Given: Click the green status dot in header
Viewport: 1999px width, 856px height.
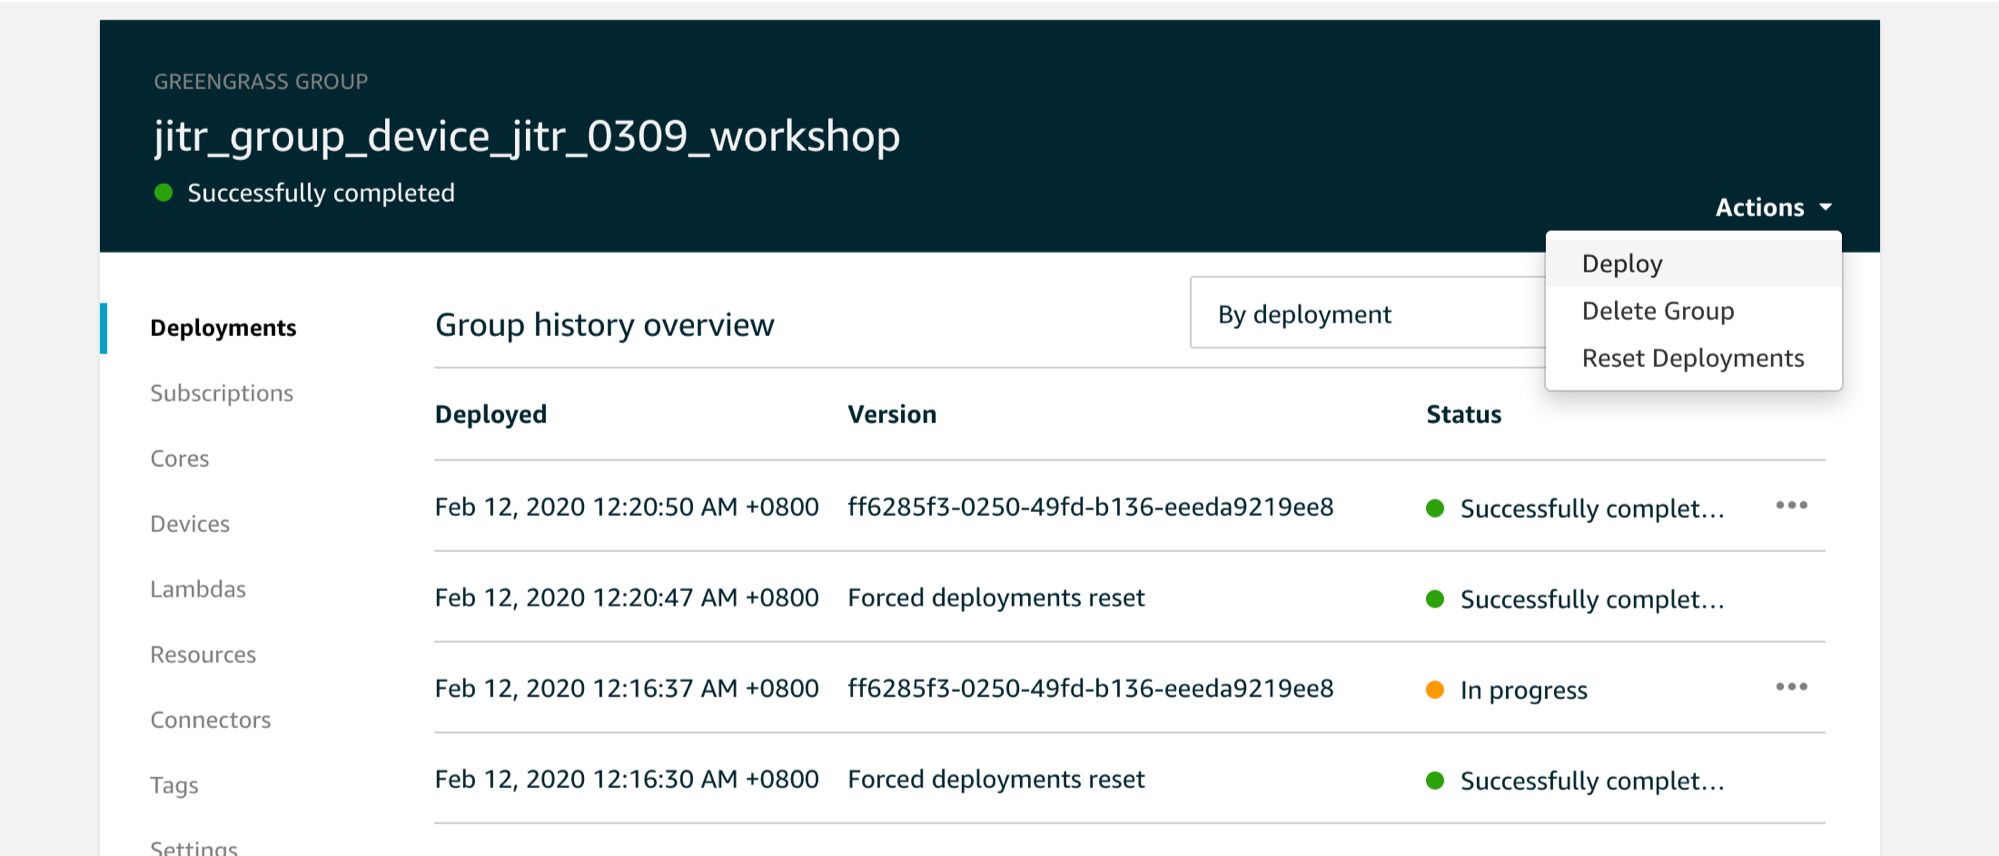Looking at the screenshot, I should (164, 192).
